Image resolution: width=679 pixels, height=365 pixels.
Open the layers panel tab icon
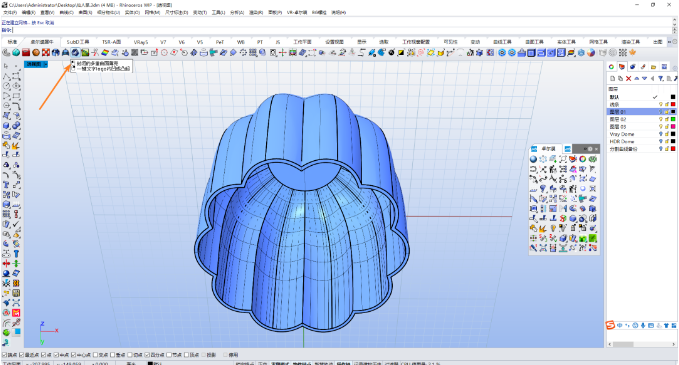622,67
